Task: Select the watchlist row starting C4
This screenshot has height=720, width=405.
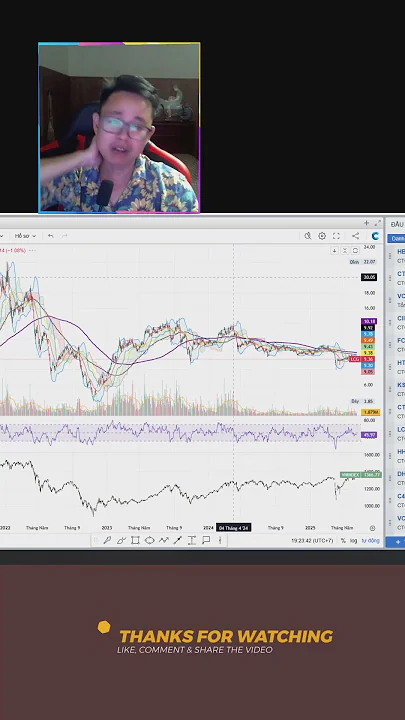Action: 395,500
